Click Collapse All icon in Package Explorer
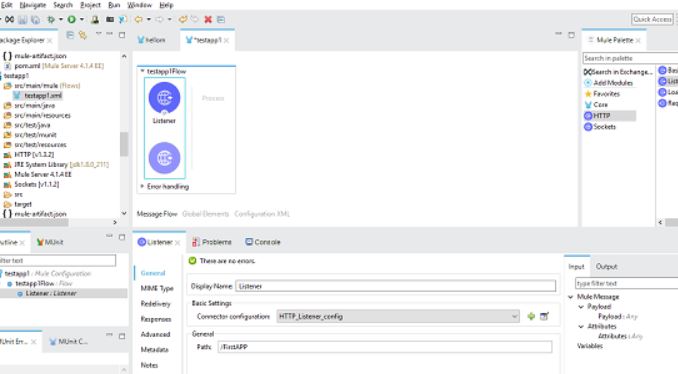 [x=70, y=35]
